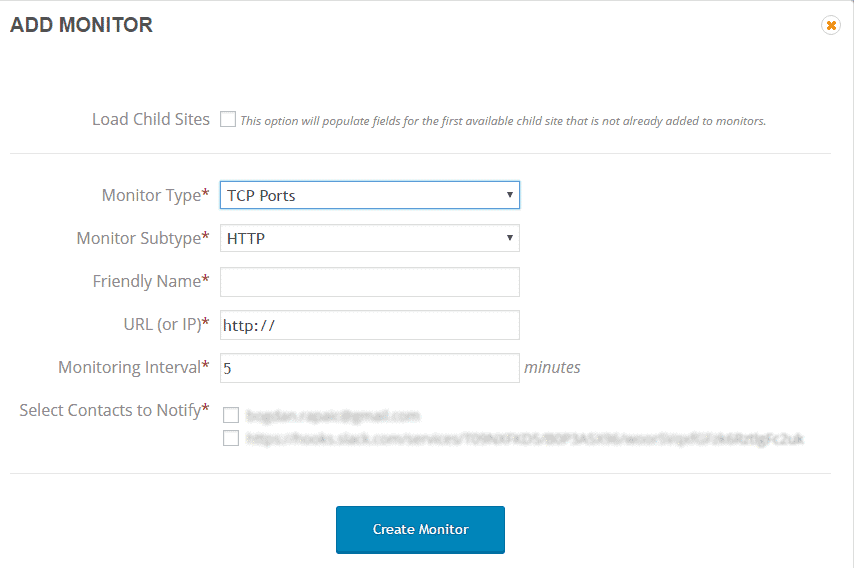The image size is (854, 568).
Task: Submit the form with Create Monitor
Action: point(420,529)
